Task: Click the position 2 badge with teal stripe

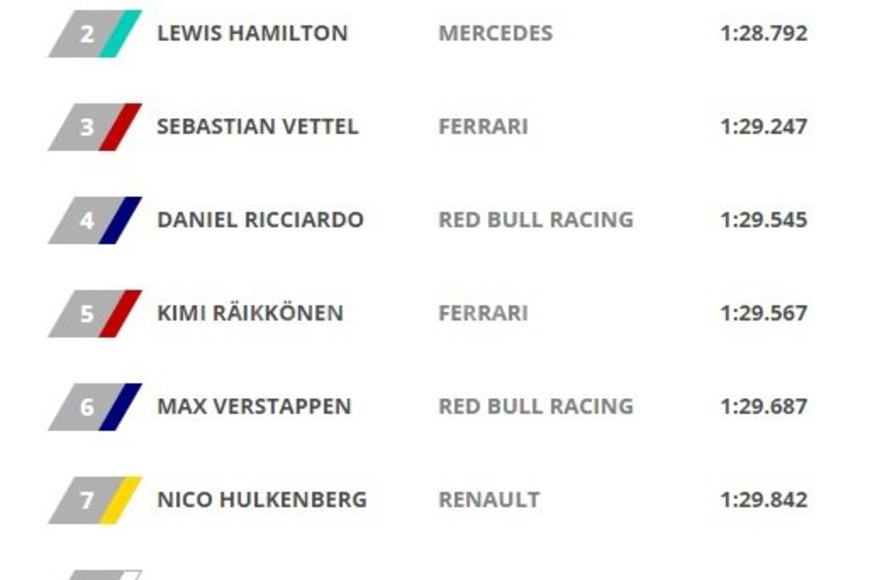Action: [95, 34]
